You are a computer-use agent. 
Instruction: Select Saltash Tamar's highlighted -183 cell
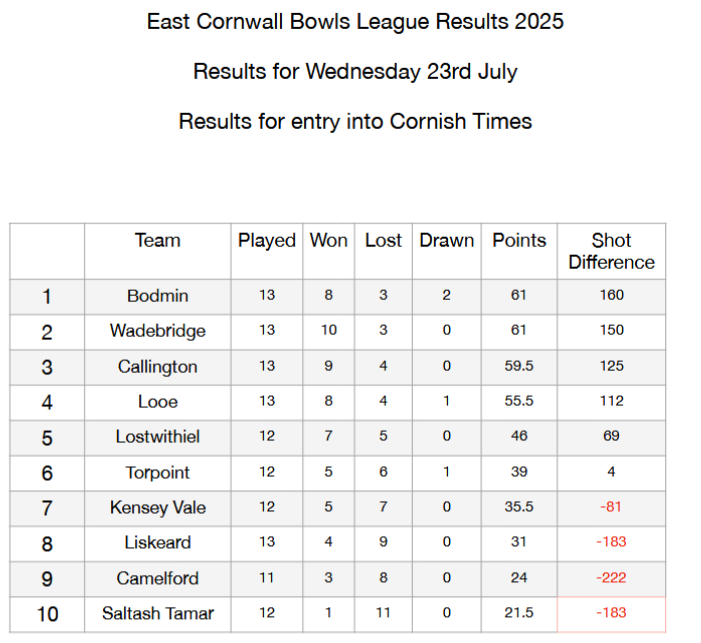pos(611,614)
